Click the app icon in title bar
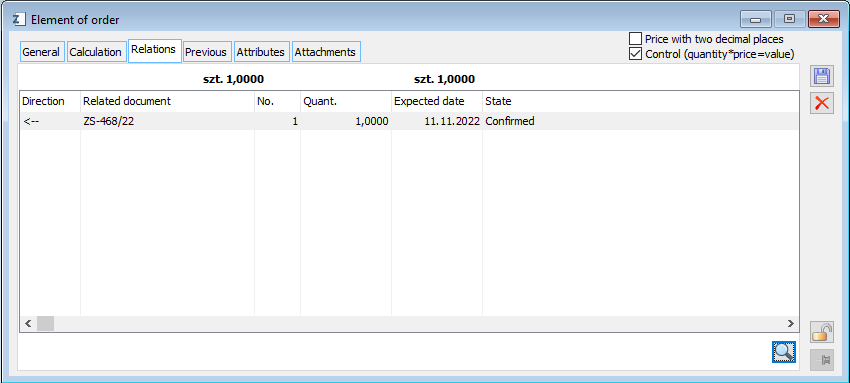The width and height of the screenshot is (850, 383). [x=19, y=20]
